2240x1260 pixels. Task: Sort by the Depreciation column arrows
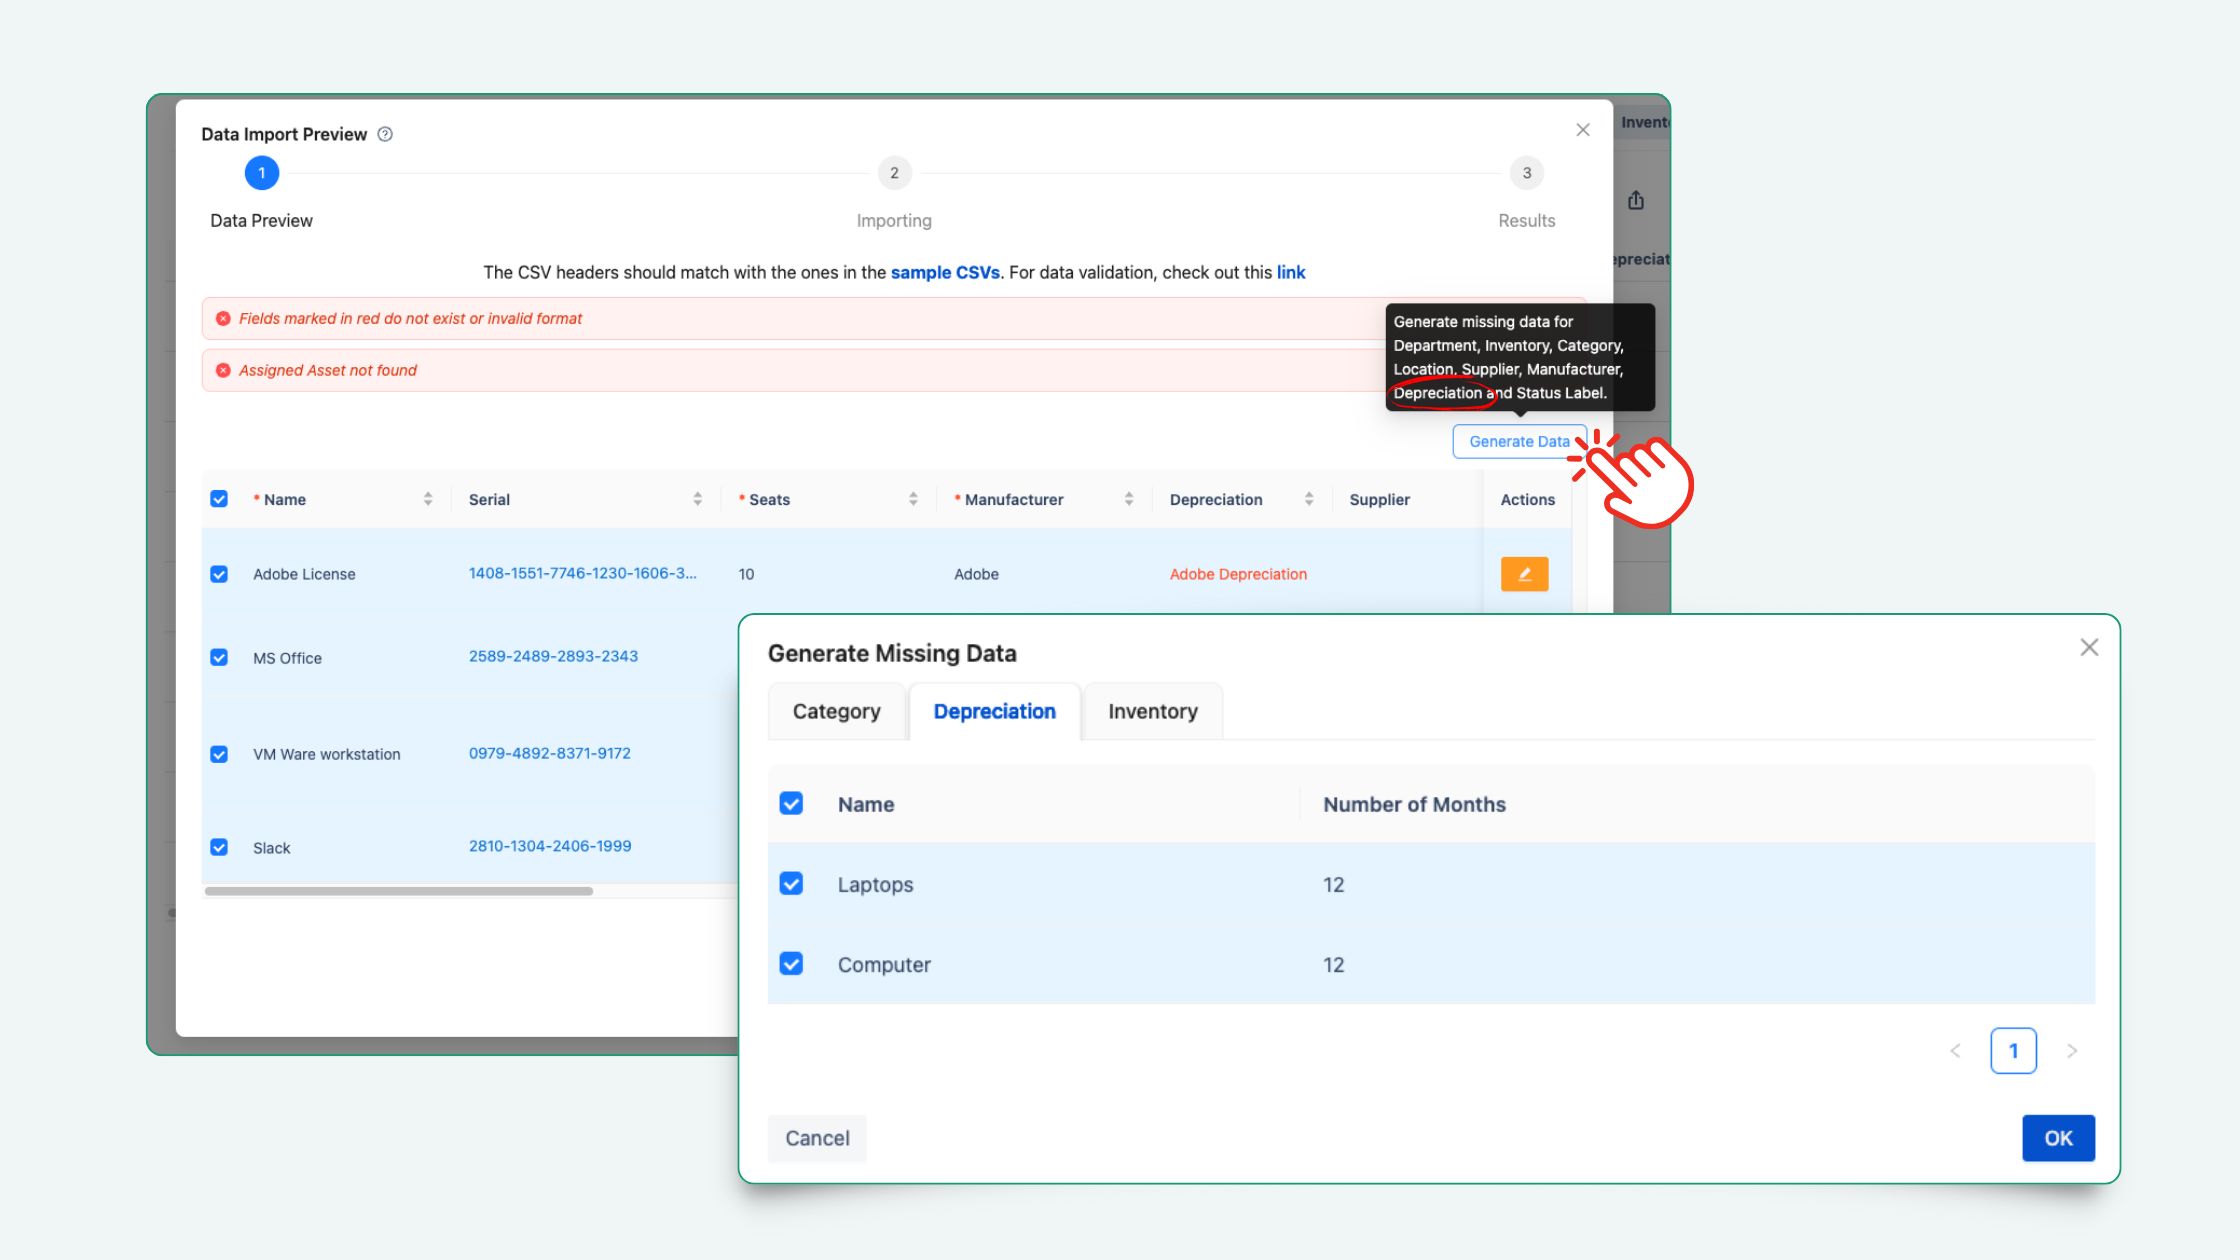(1309, 499)
